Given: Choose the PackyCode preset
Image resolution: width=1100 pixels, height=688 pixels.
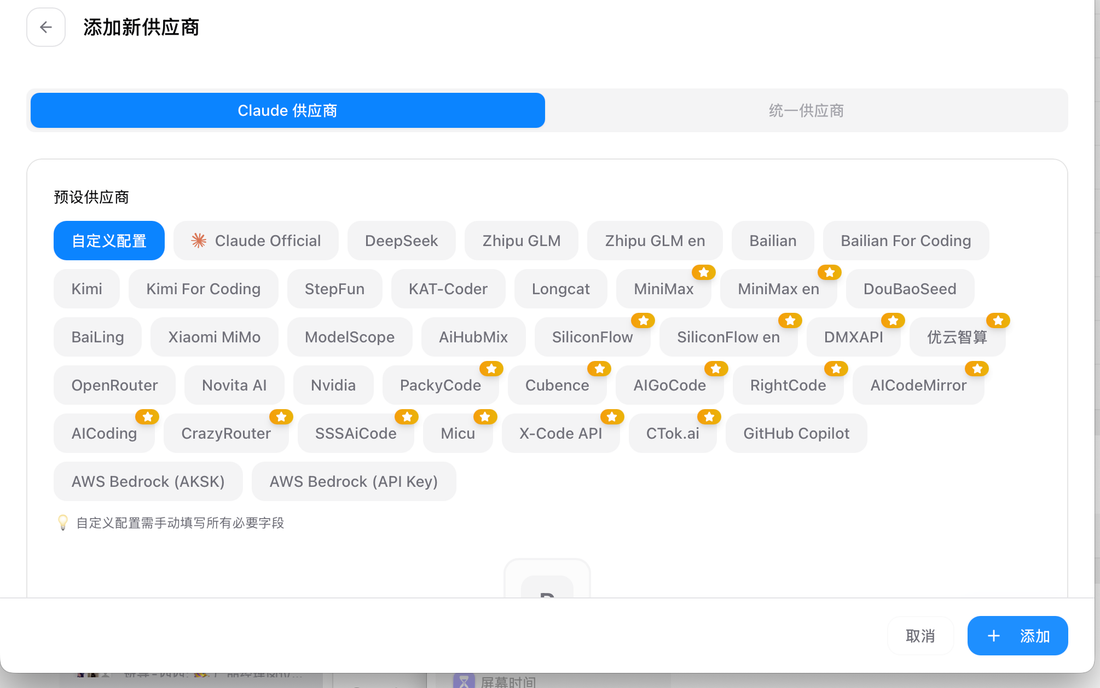Looking at the screenshot, I should [441, 385].
